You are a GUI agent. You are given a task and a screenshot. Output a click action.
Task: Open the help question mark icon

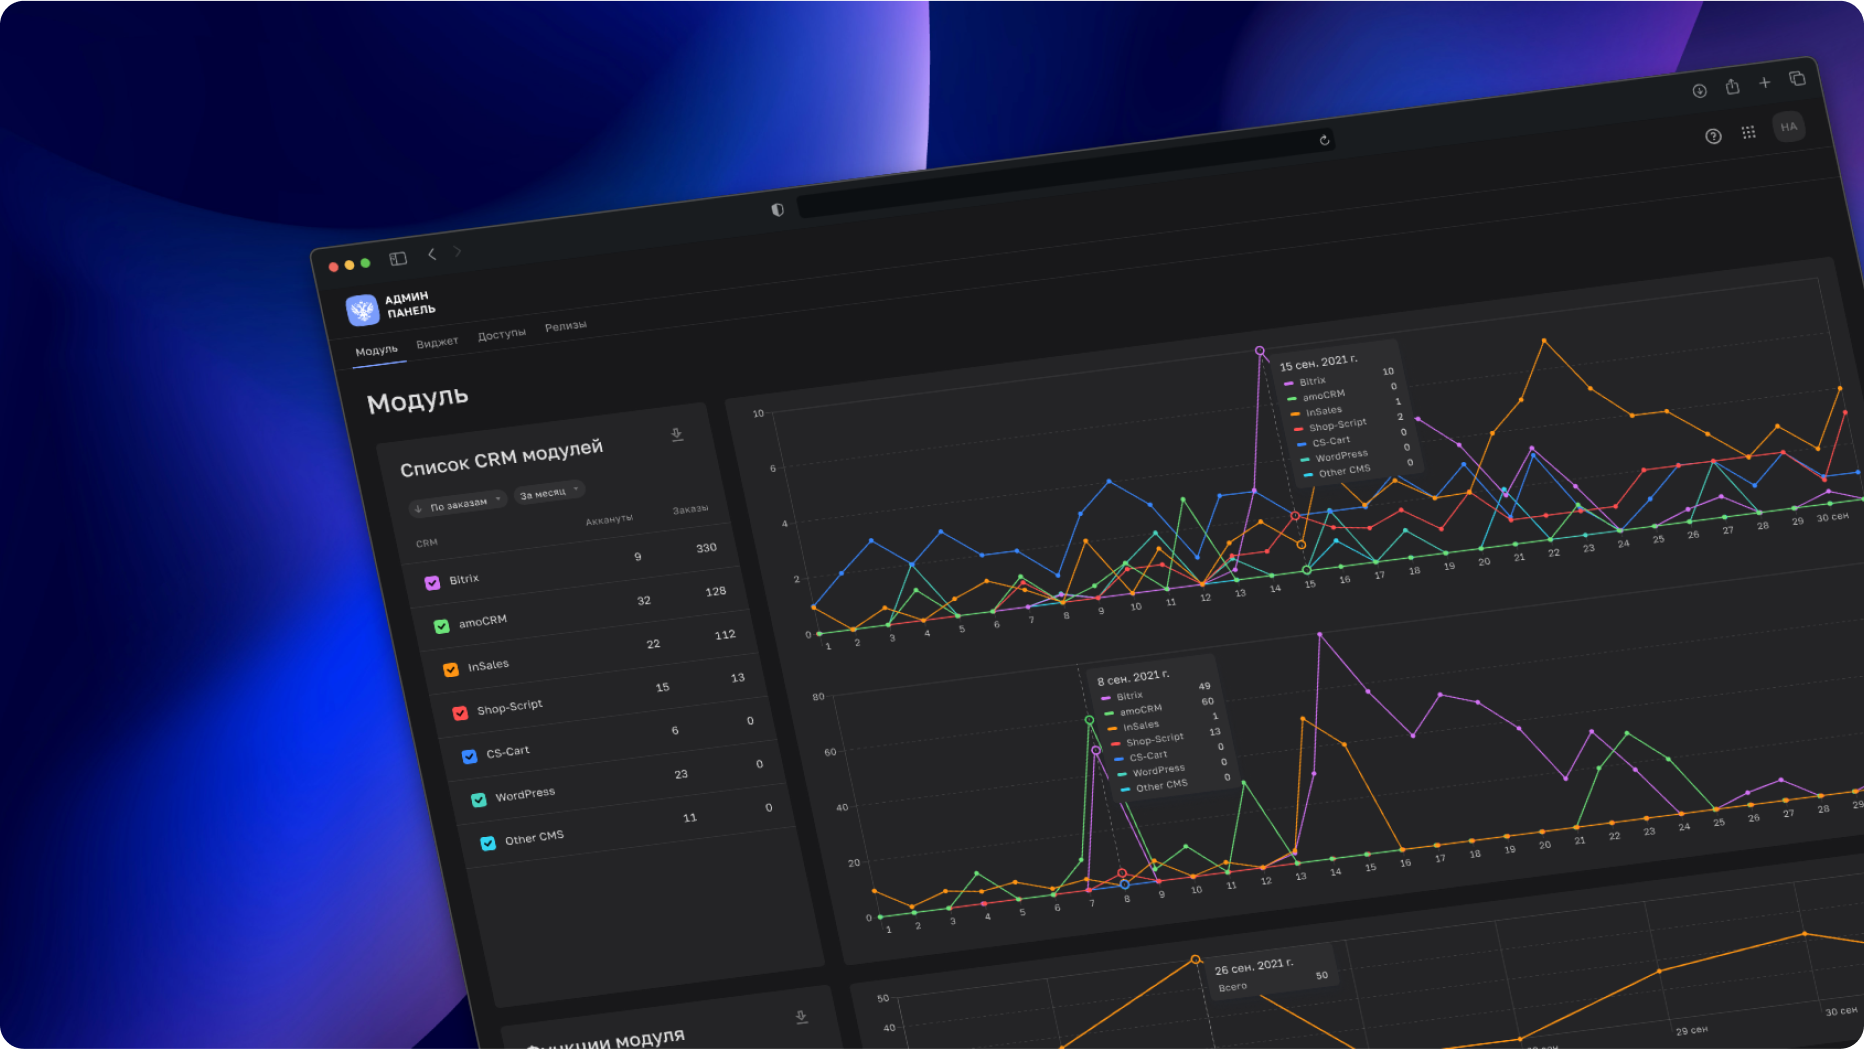(x=1713, y=136)
